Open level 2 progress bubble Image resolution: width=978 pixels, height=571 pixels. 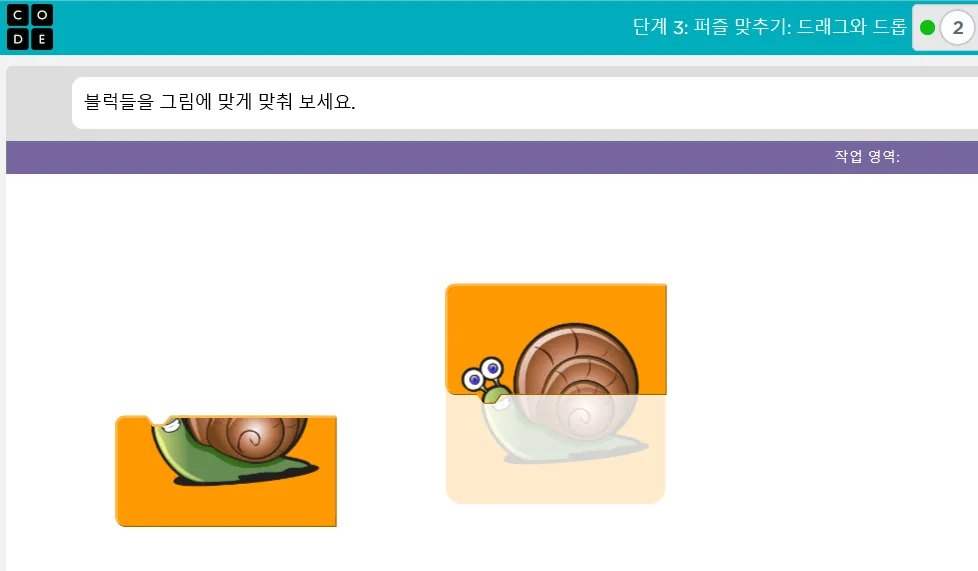(957, 27)
